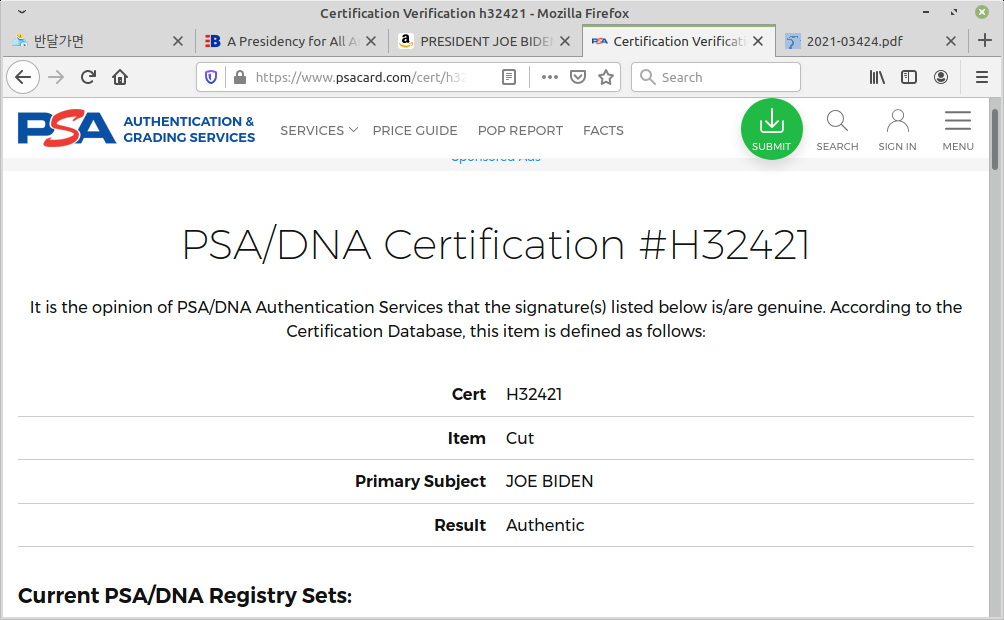This screenshot has height=620, width=1004.
Task: Toggle reader view in address bar
Action: click(x=509, y=78)
